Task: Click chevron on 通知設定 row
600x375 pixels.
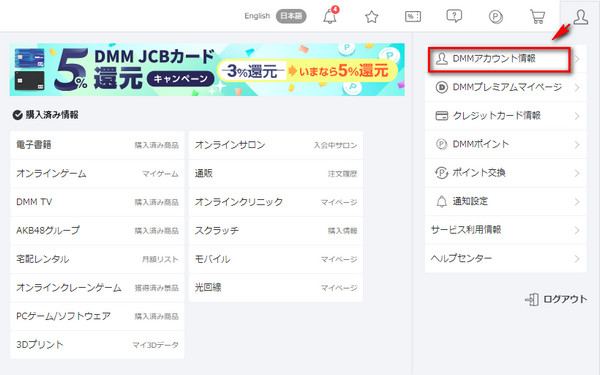Action: pos(577,202)
